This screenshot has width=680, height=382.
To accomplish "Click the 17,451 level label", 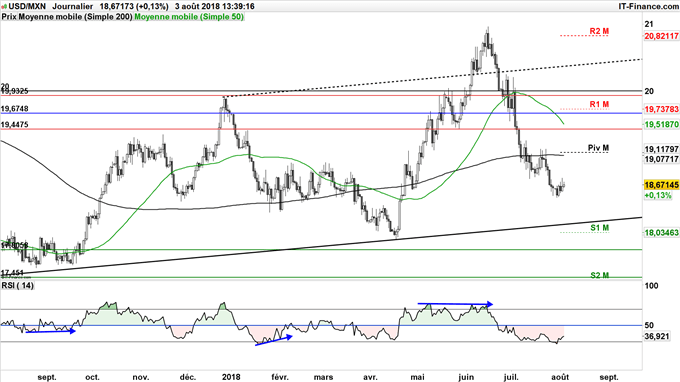I will click(13, 273).
